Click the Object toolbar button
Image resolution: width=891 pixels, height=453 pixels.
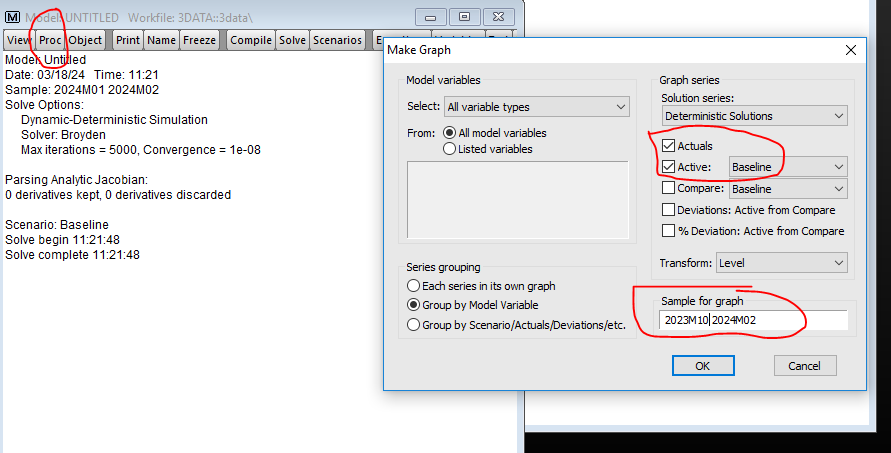pos(86,40)
